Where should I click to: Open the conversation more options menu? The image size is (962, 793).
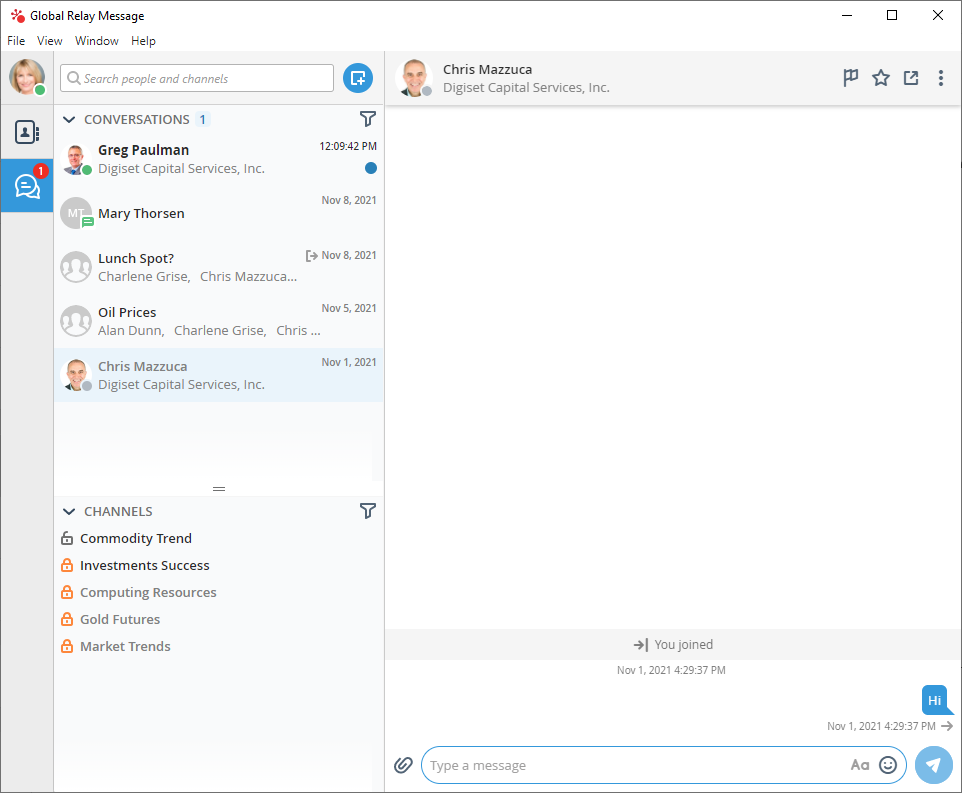(941, 78)
